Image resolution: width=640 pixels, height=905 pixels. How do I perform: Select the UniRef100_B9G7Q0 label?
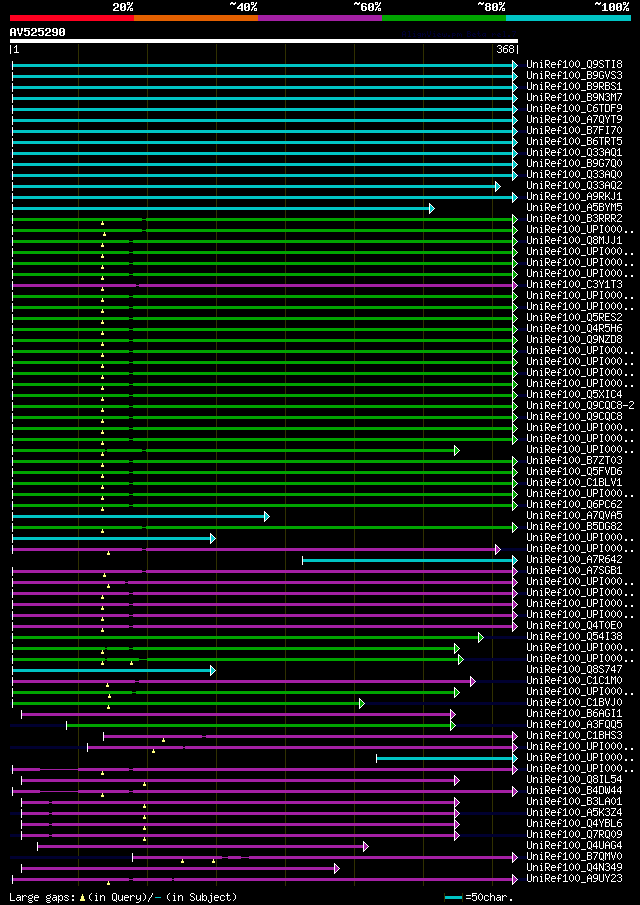tap(574, 163)
